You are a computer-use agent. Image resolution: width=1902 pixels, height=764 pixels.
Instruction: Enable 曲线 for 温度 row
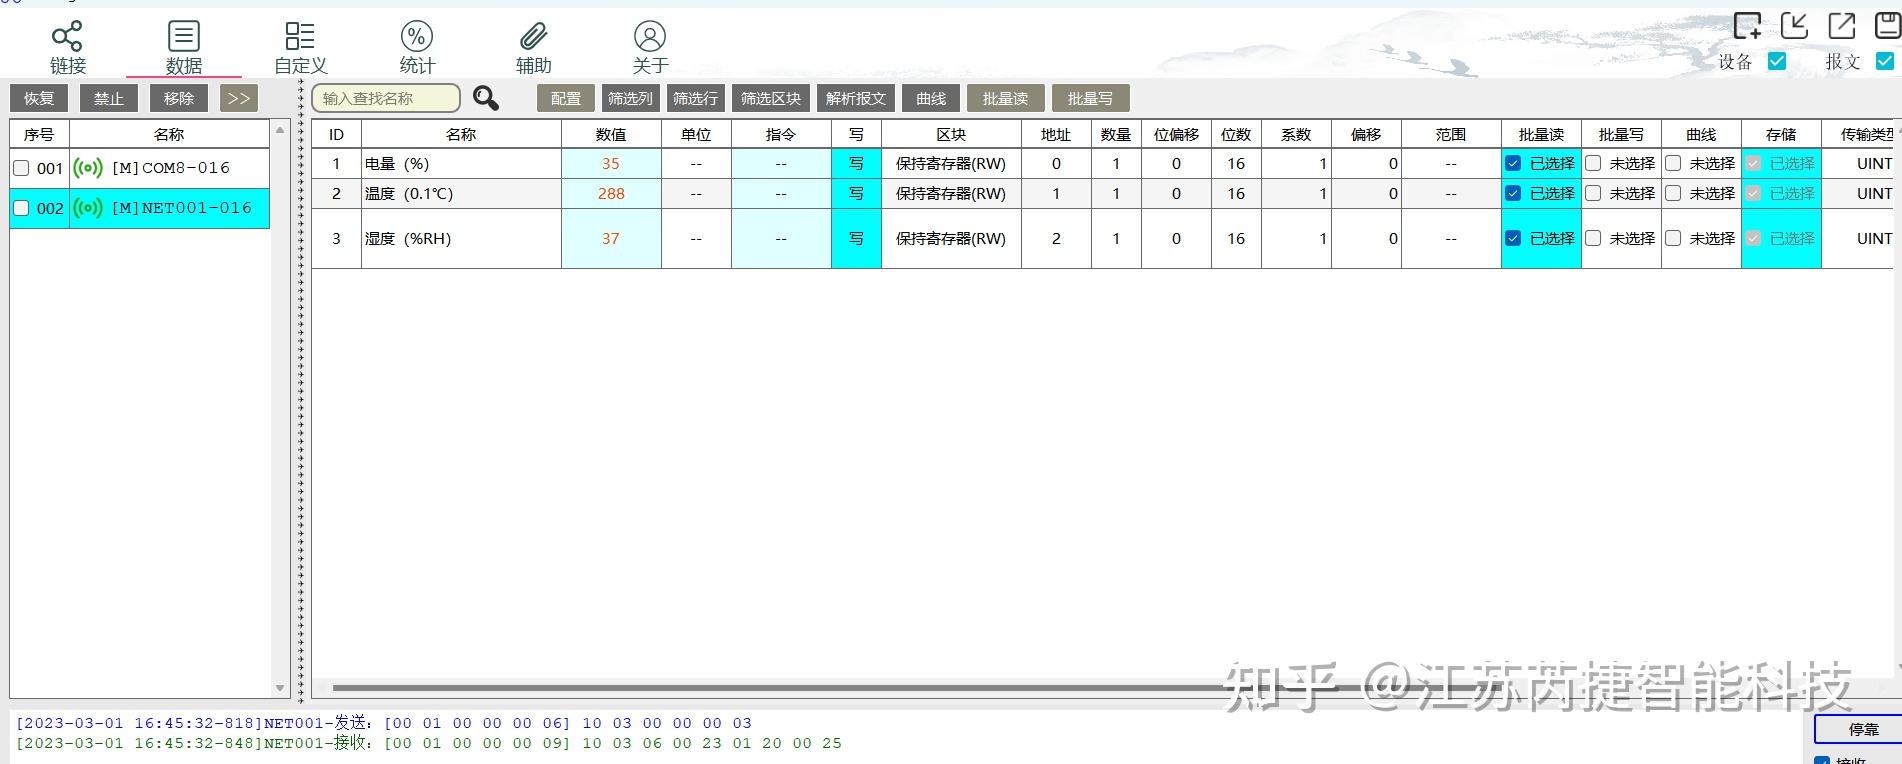[x=1673, y=193]
